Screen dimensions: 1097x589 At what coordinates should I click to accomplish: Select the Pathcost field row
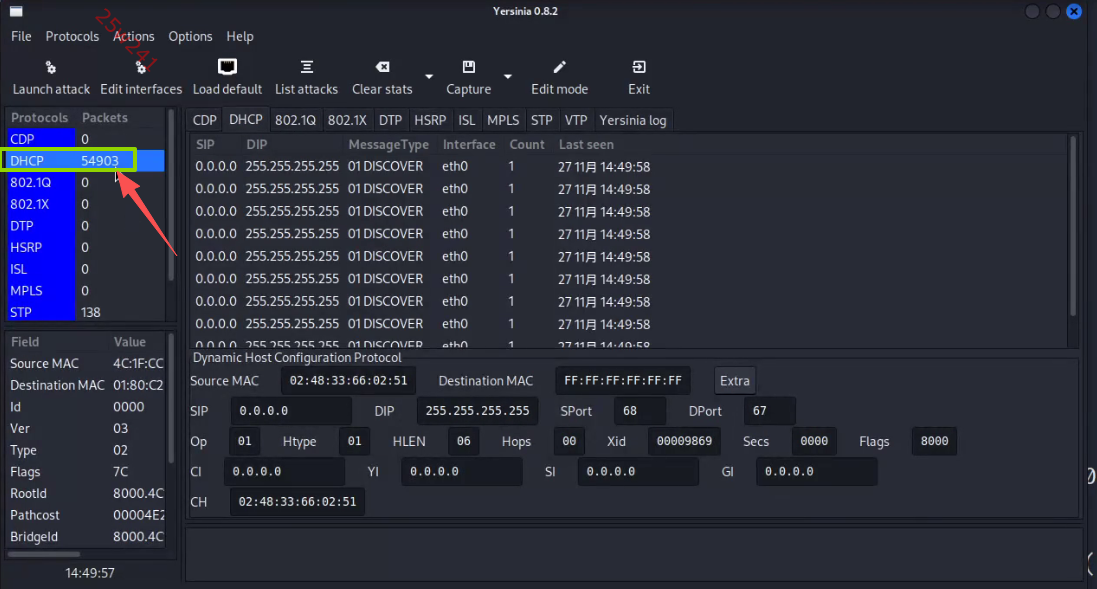tap(85, 516)
